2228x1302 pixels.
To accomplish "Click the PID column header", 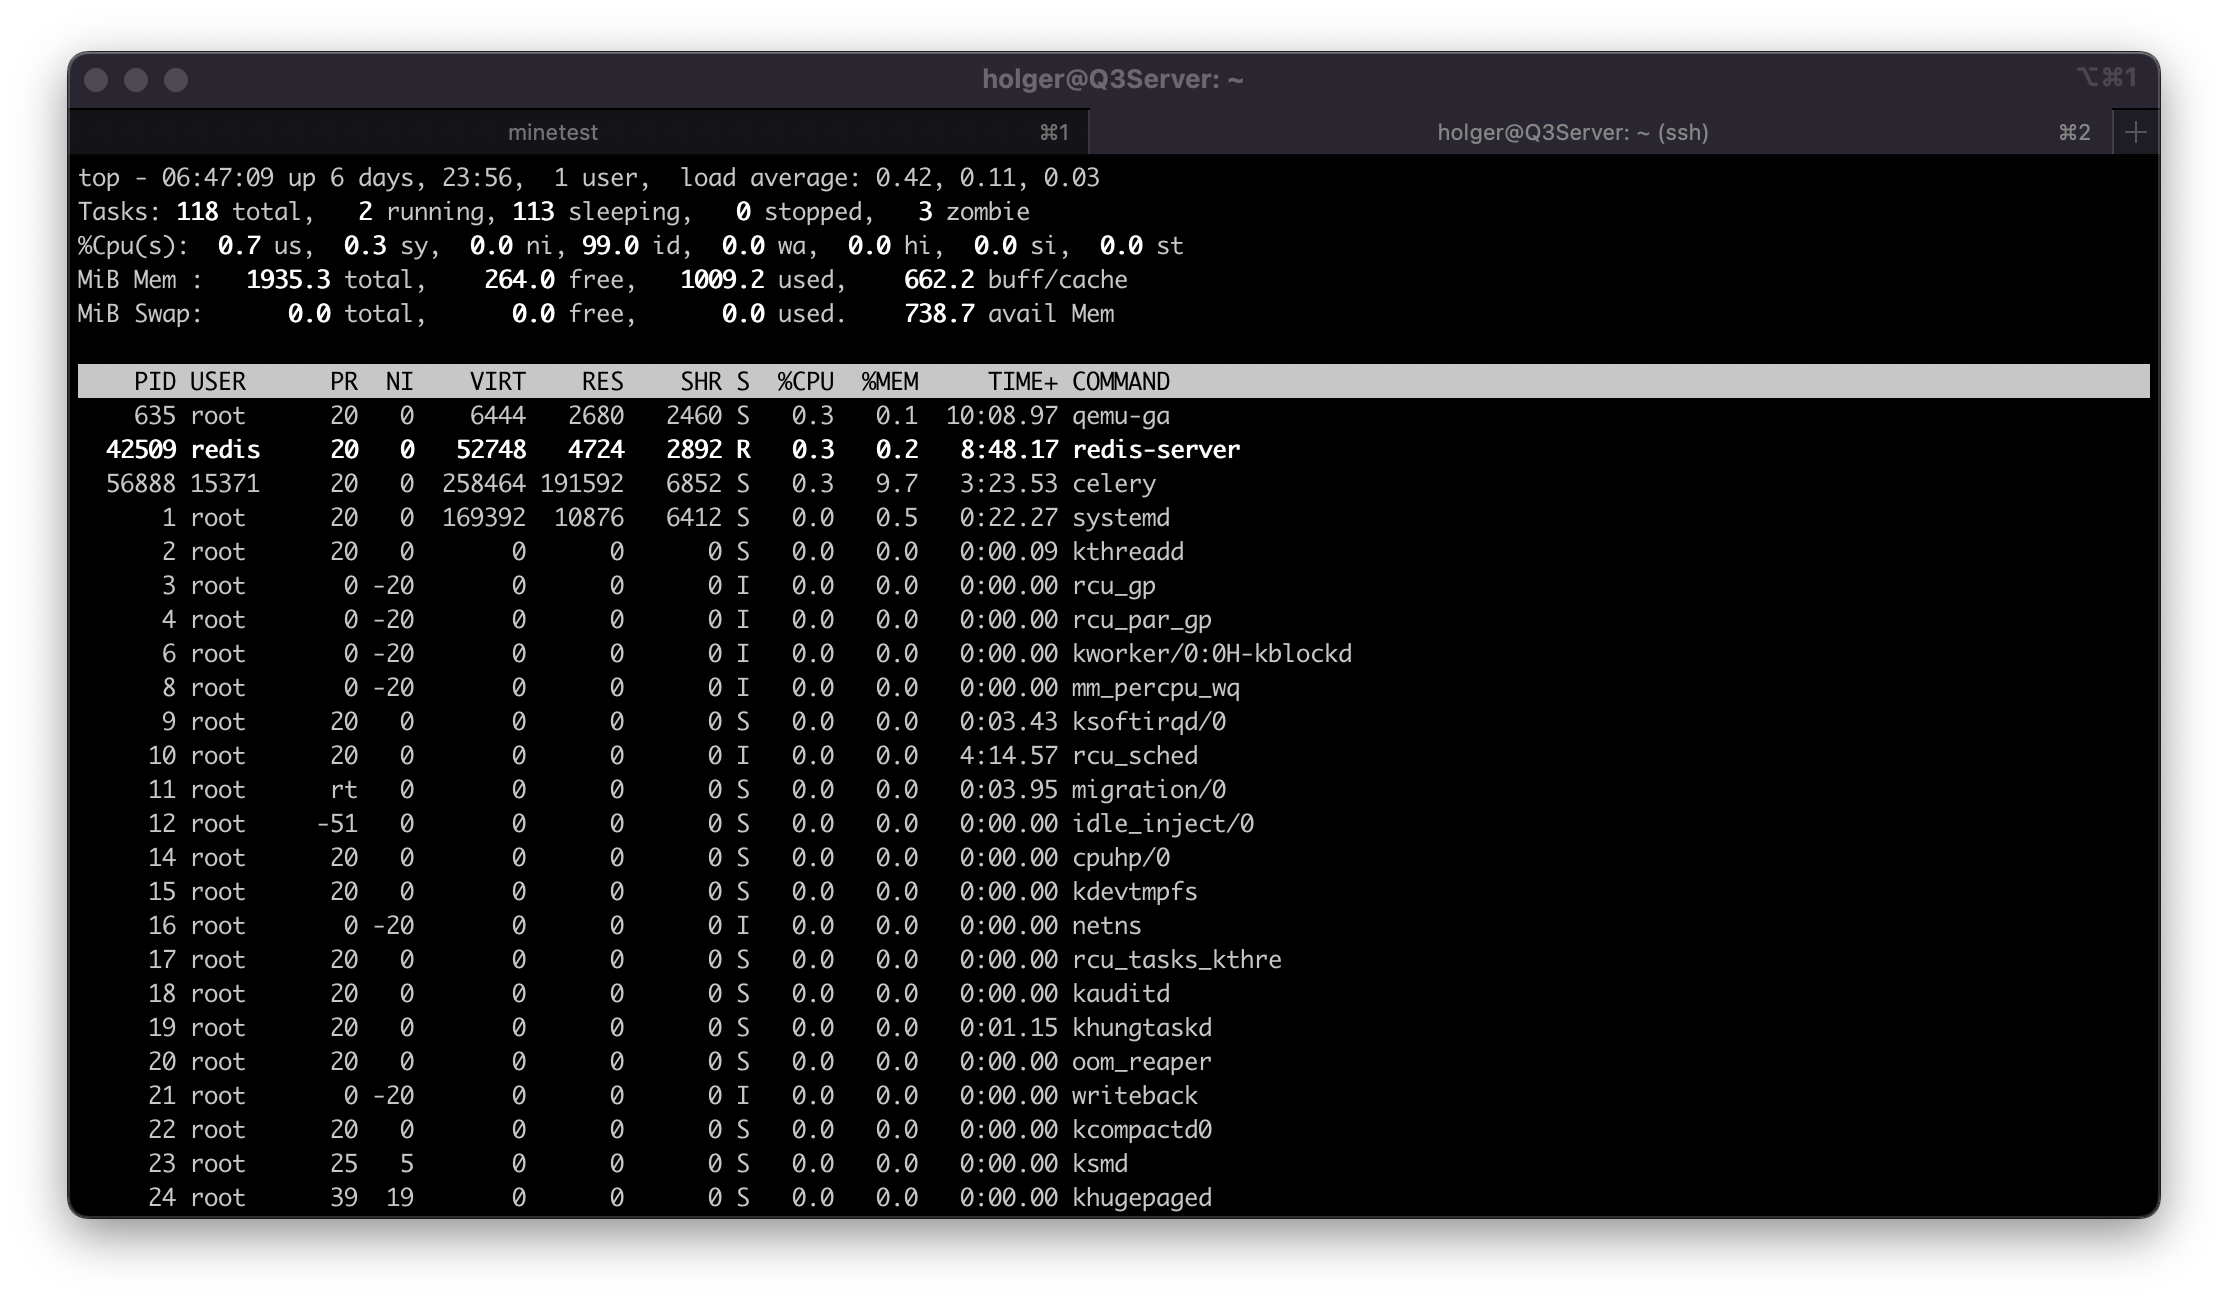I will [155, 382].
